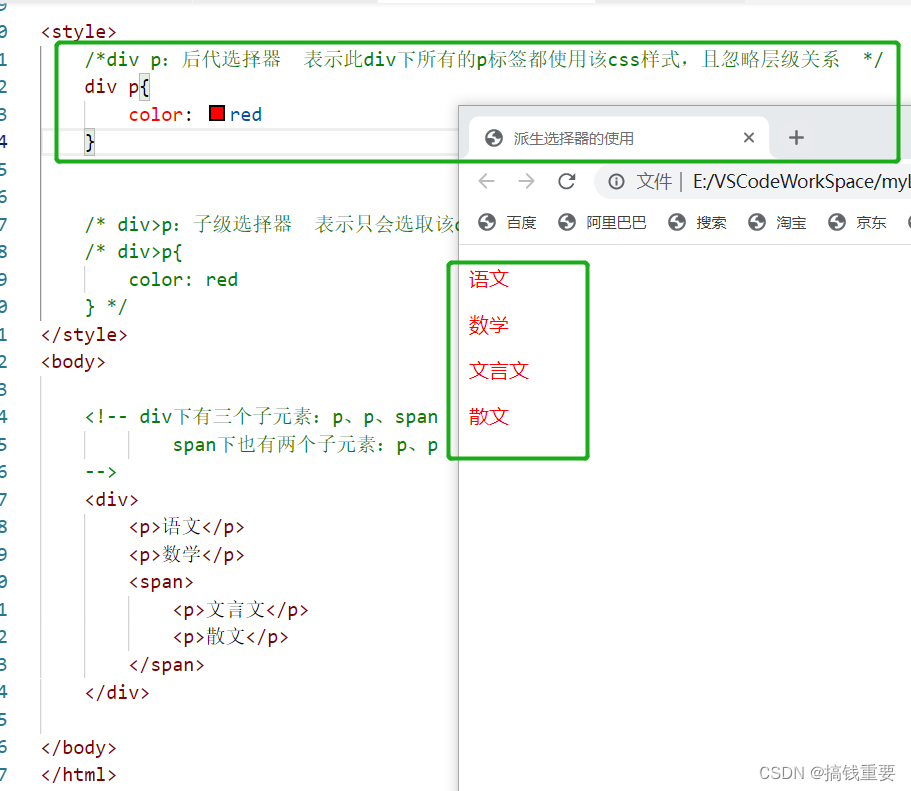The image size is (911, 791).
Task: Open the 搜索 bookmark
Action: (x=697, y=222)
